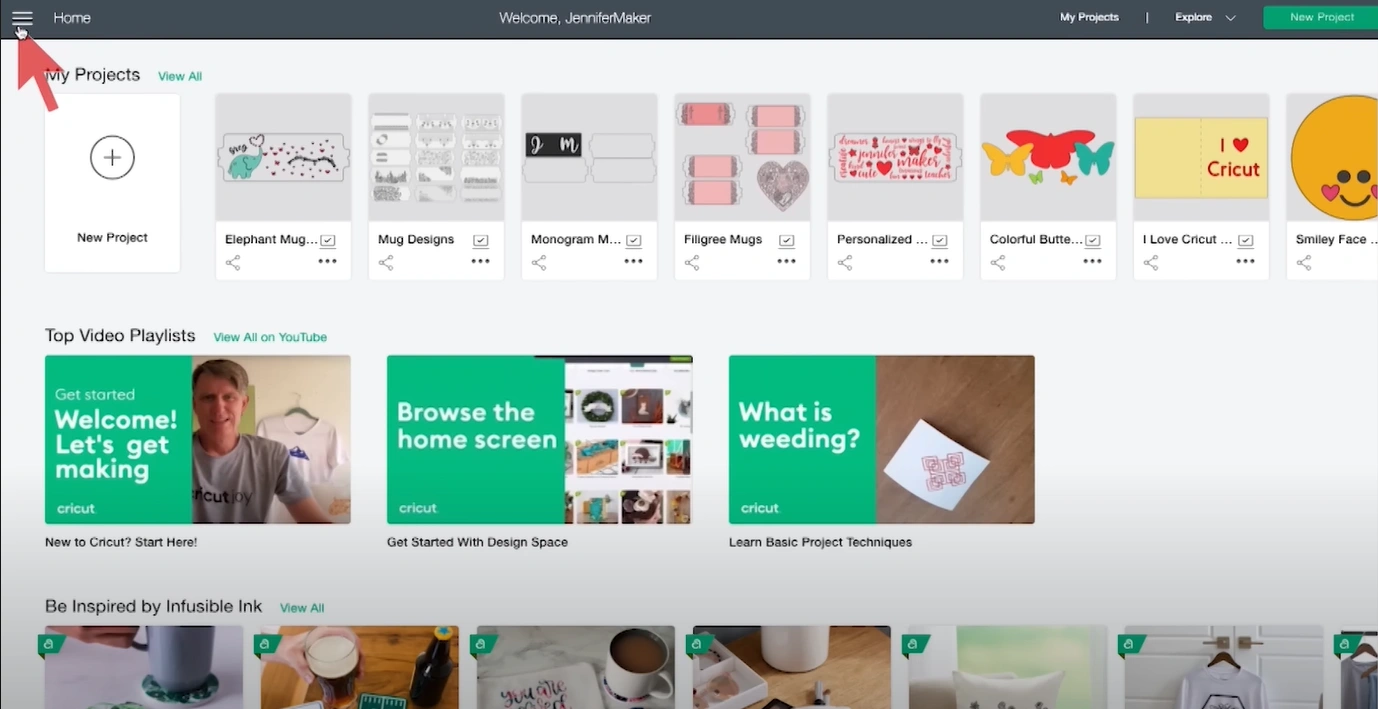1378x709 pixels.
Task: Share the Elephant Mug project
Action: click(233, 263)
